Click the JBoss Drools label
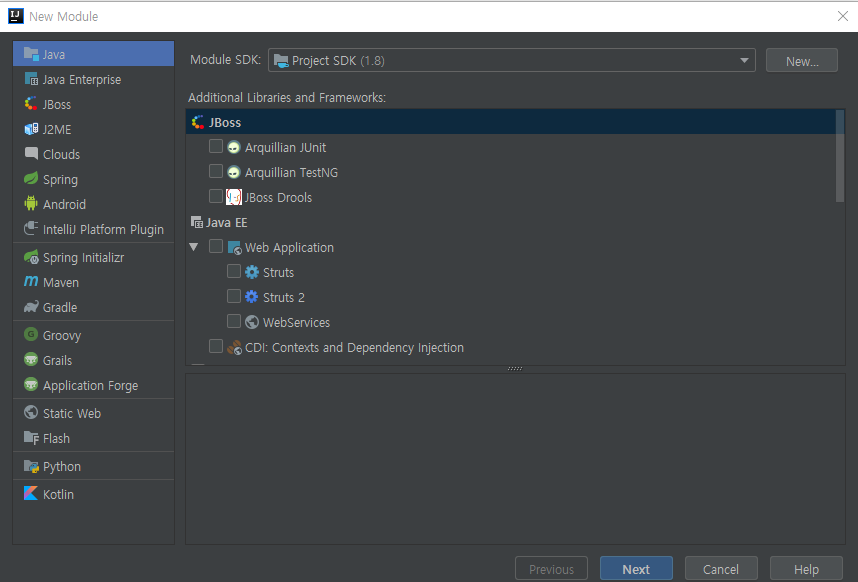Viewport: 858px width, 582px height. point(278,197)
